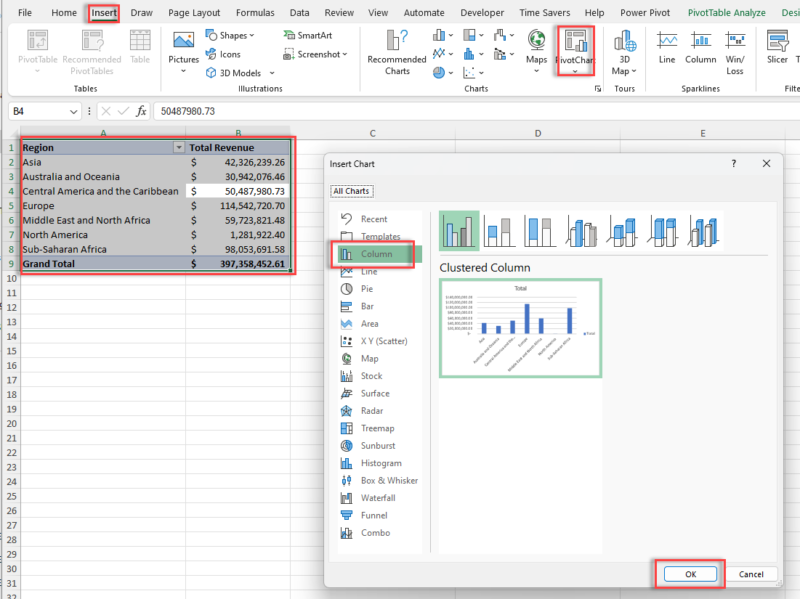Open the Name Box dropdown arrow

[74, 112]
